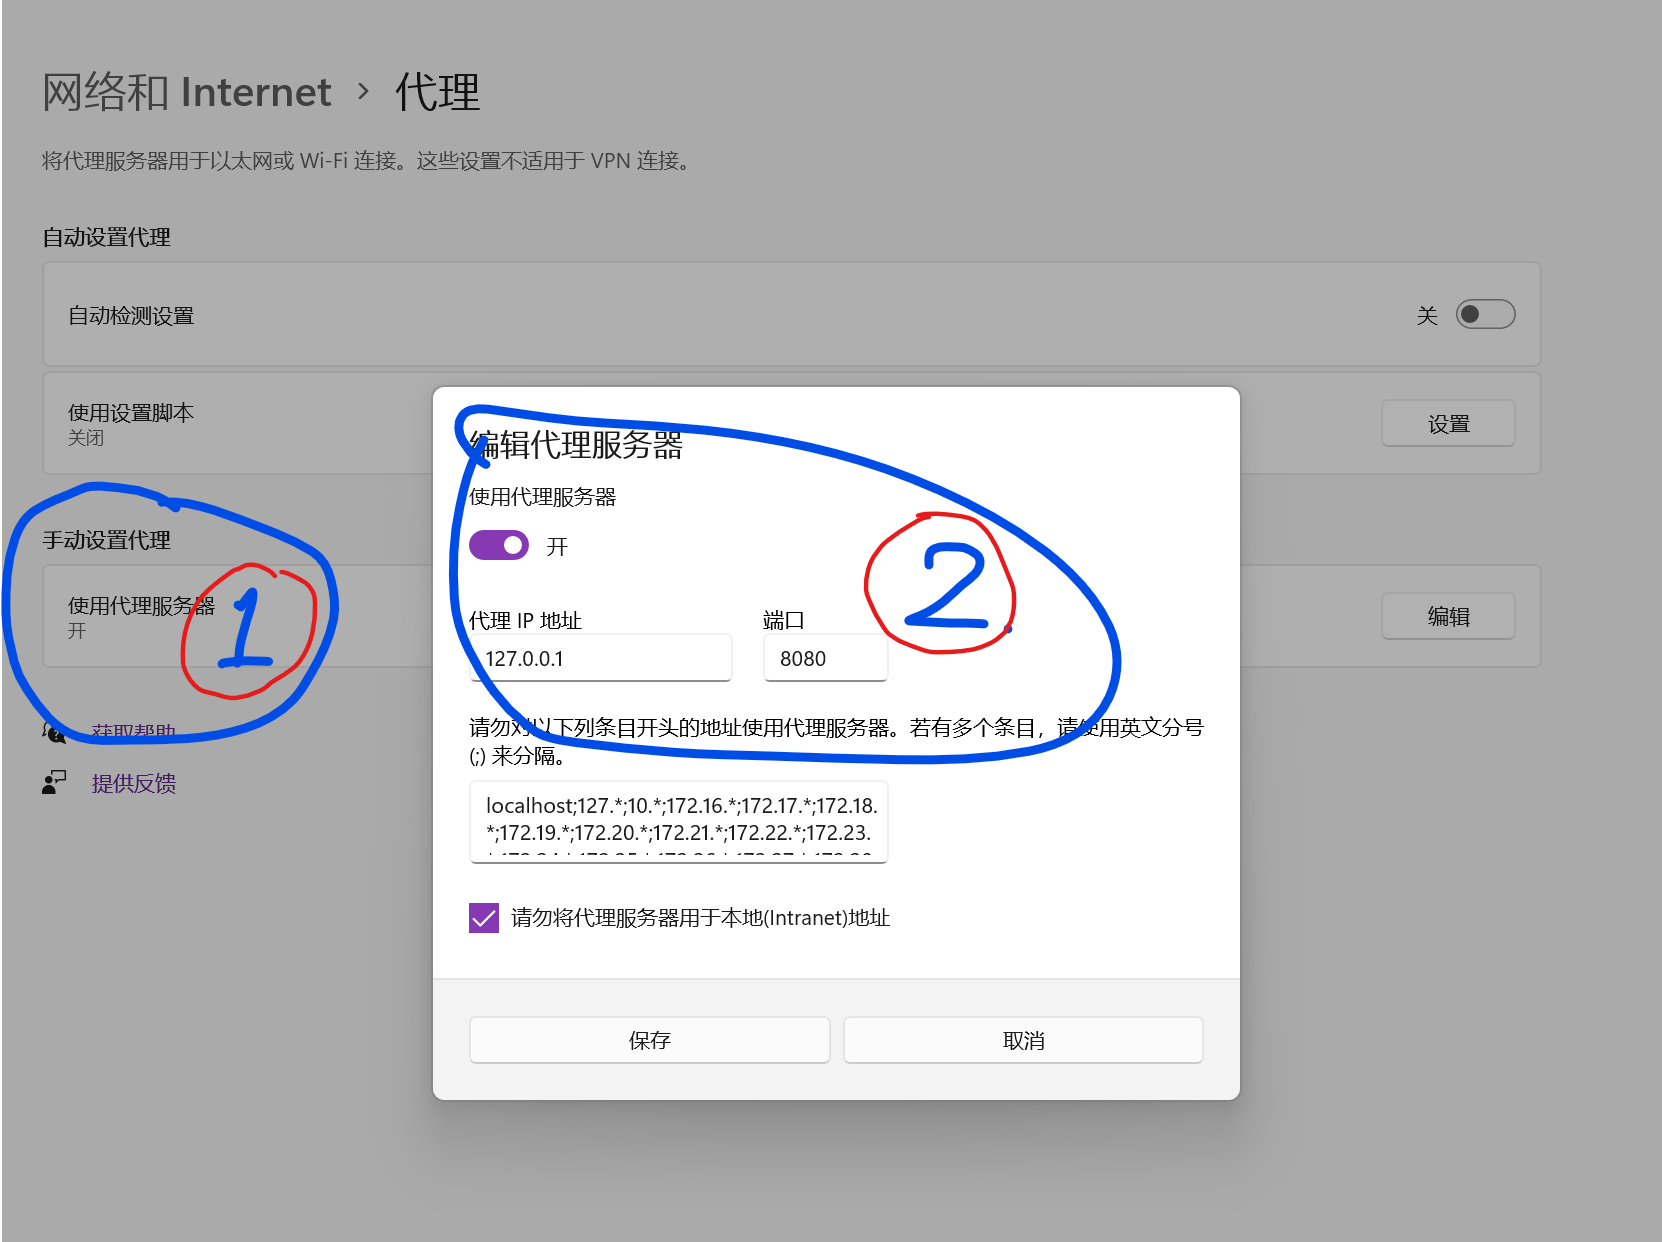The image size is (1662, 1242).
Task: Click the 代理 breadcrumb title
Action: coord(438,92)
